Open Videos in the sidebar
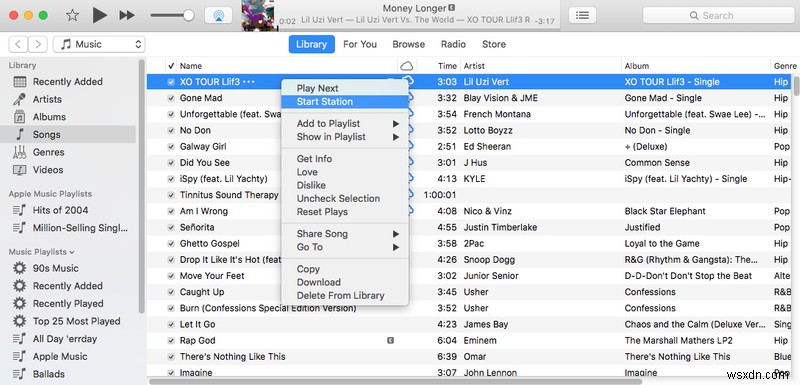Screen dimensions: 800x385 (47, 170)
